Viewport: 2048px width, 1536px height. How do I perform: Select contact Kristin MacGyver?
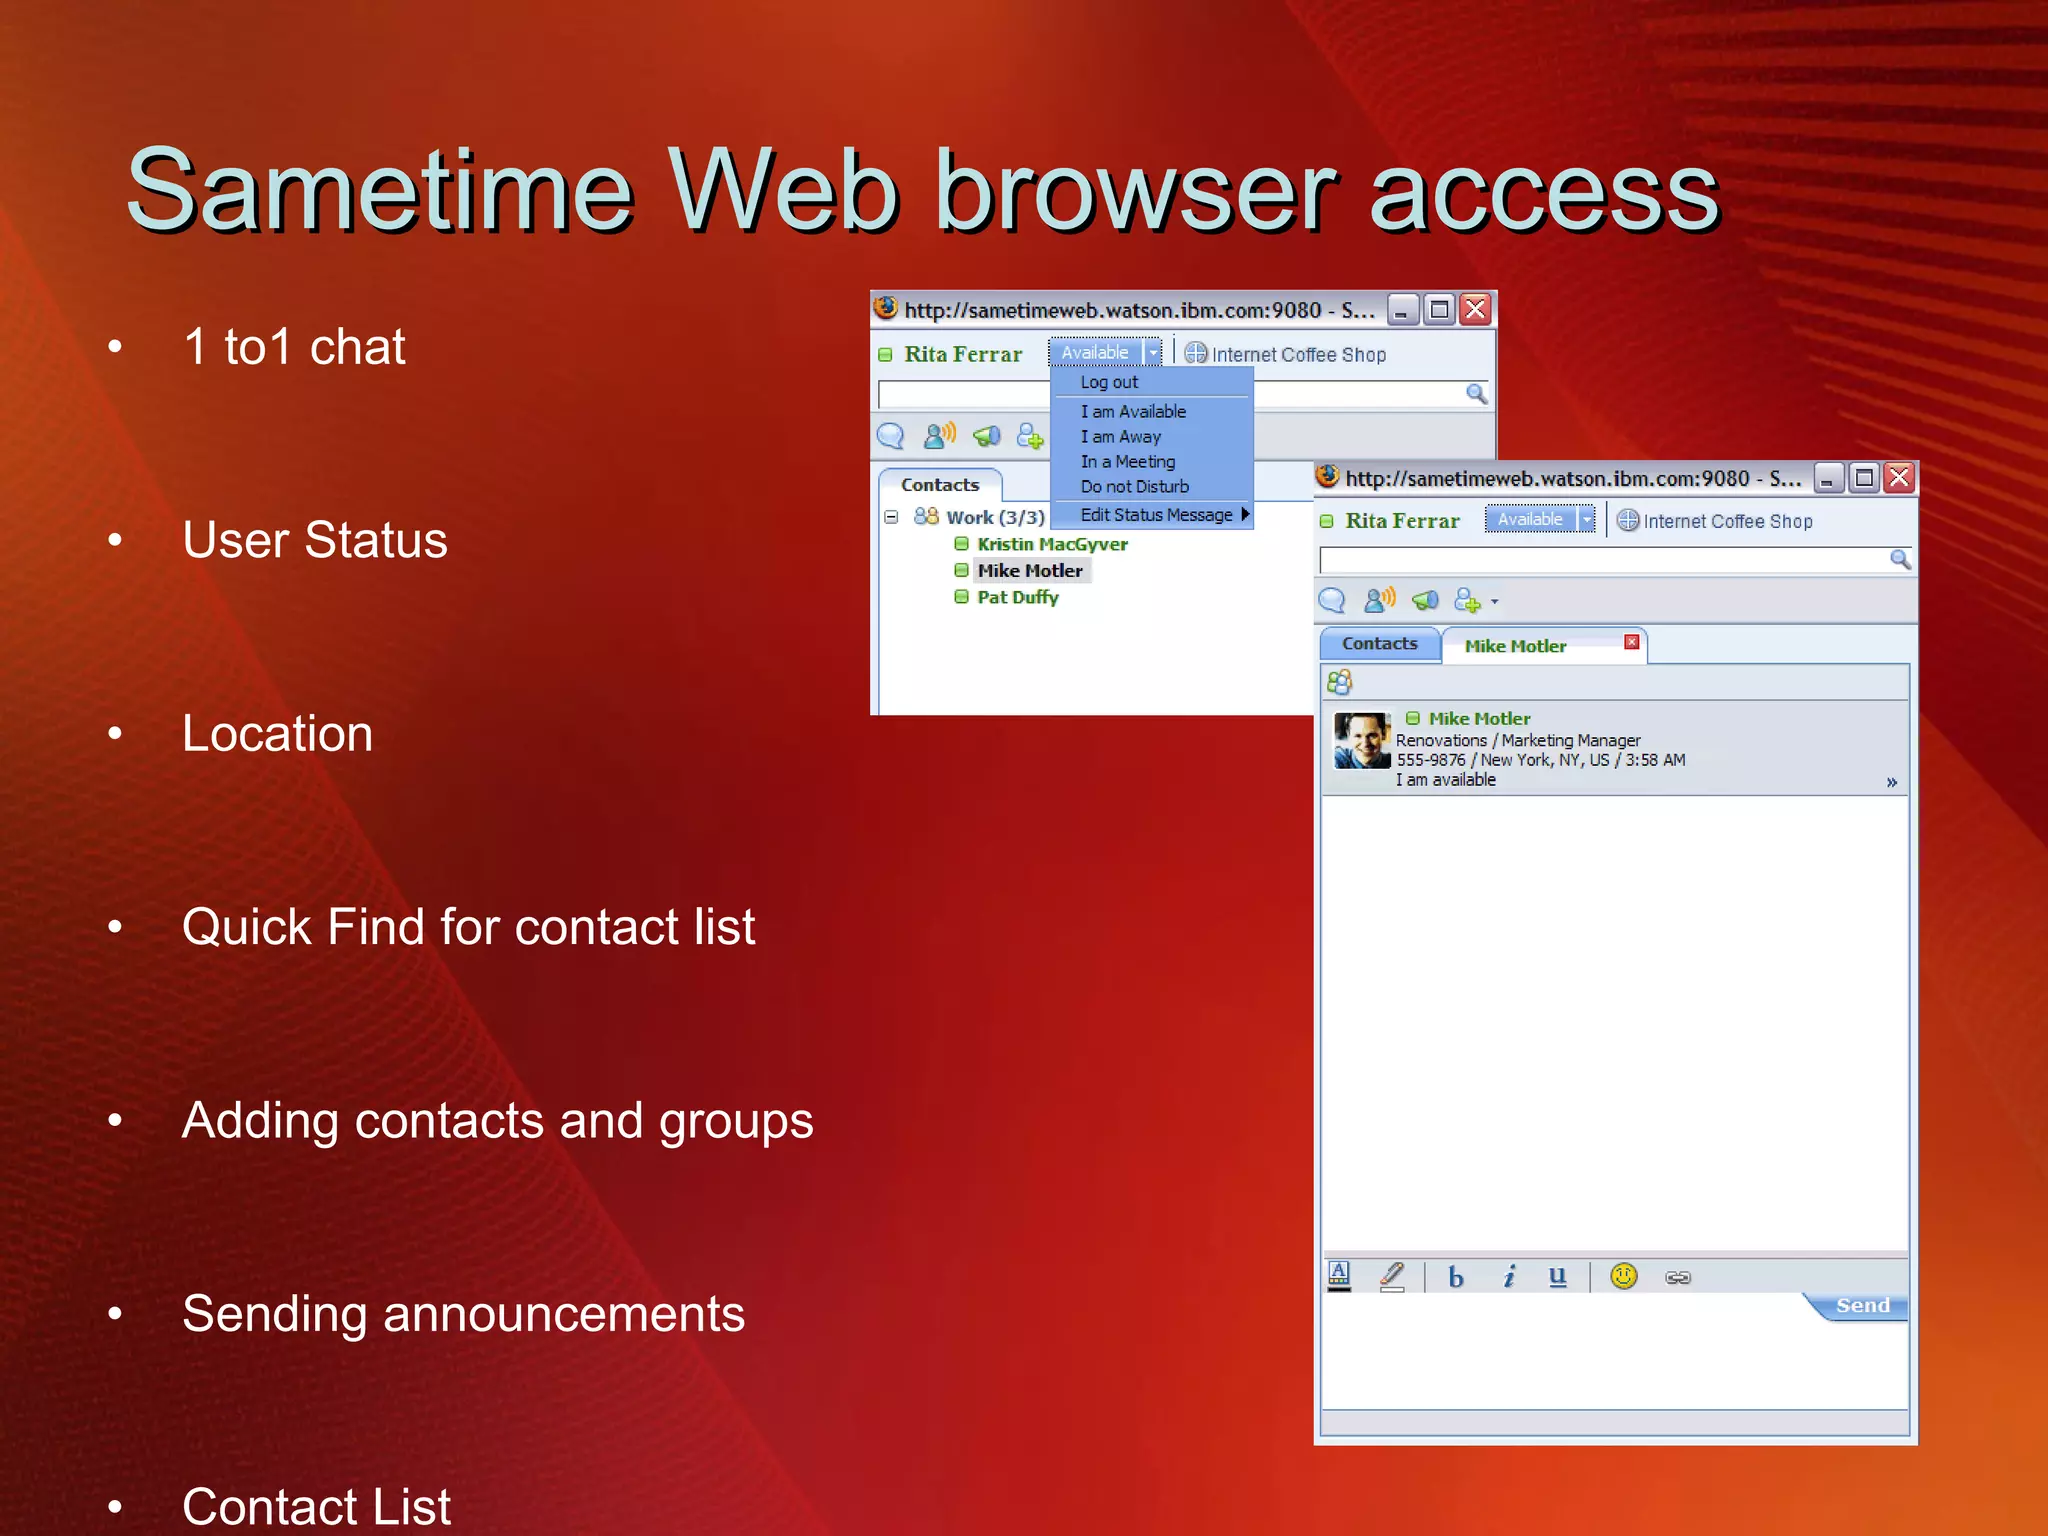coord(1052,544)
